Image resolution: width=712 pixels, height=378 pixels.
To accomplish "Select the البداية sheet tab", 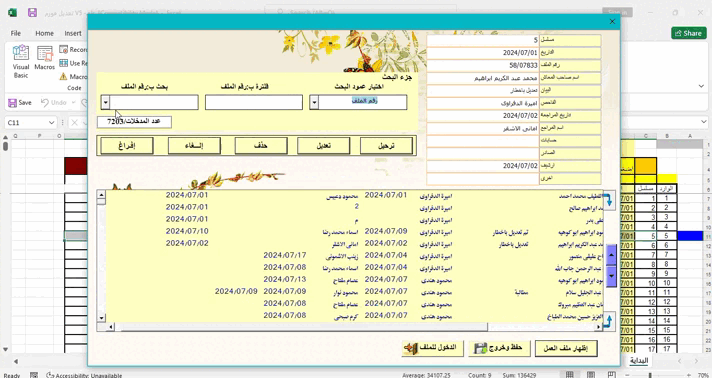I will pyautogui.click(x=638, y=361).
